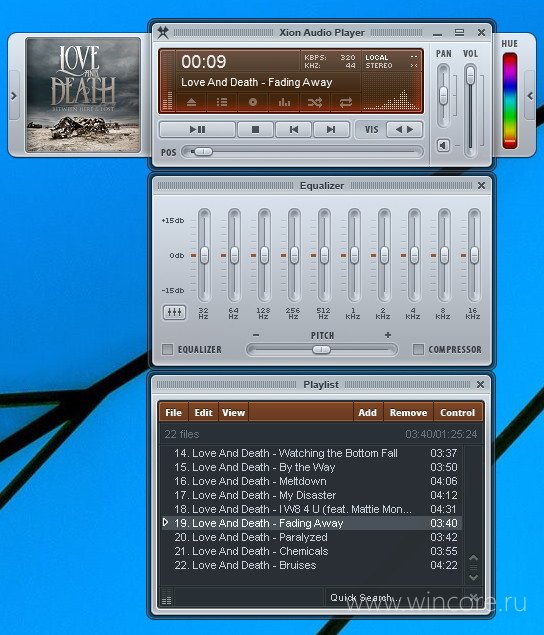Click the play/pause button
The height and width of the screenshot is (635, 544).
tap(197, 130)
